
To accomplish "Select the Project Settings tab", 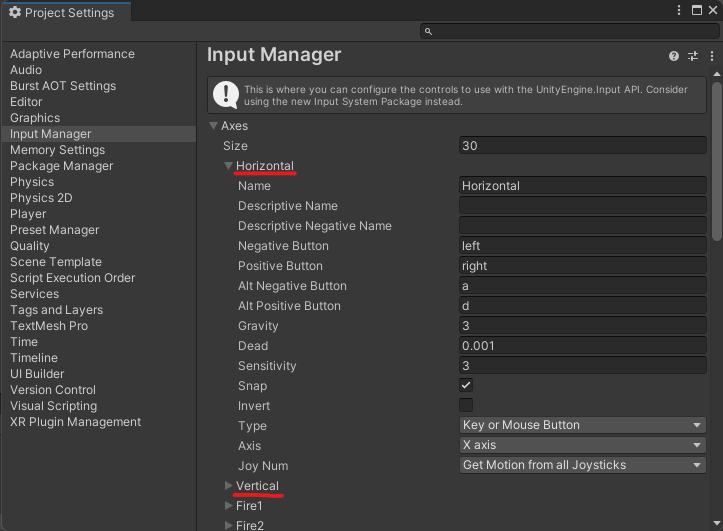I will click(66, 12).
